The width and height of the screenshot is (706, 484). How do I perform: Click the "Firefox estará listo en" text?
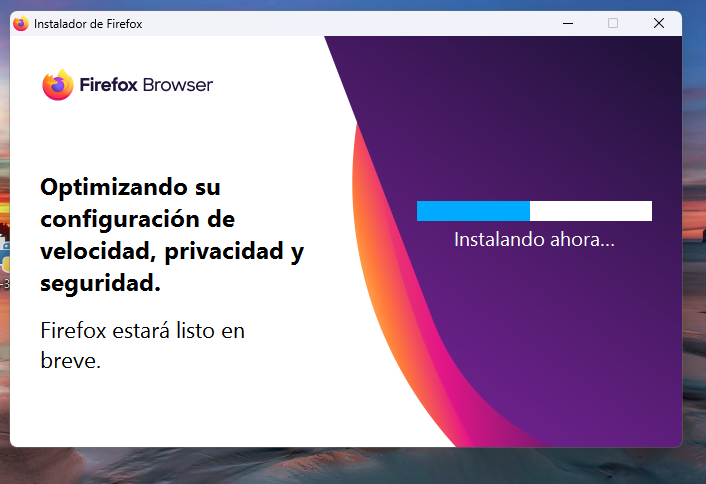tap(142, 331)
